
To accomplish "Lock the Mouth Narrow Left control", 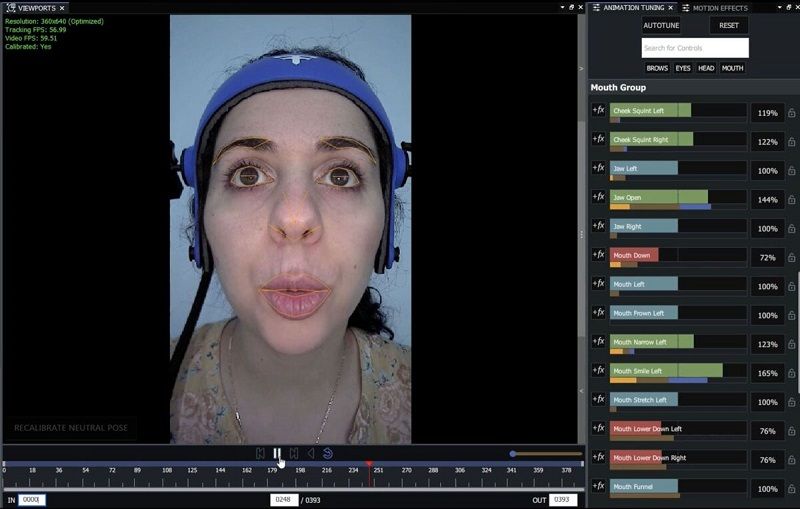I will [x=791, y=344].
